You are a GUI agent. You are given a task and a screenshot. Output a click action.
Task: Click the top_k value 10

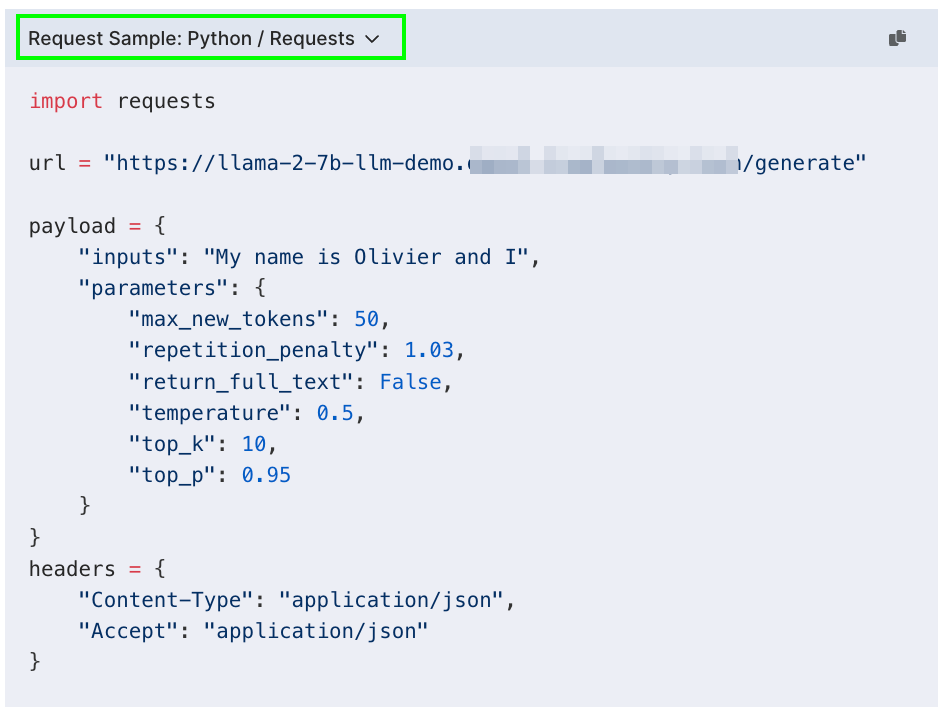coord(254,444)
